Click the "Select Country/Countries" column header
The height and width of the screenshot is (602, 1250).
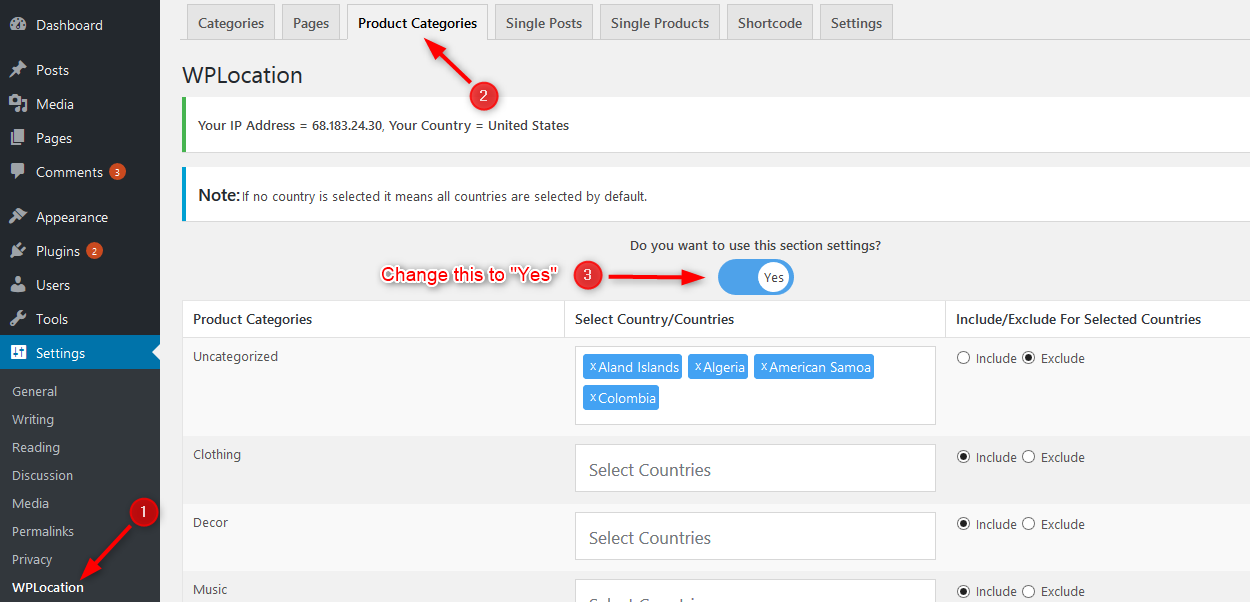tap(655, 319)
